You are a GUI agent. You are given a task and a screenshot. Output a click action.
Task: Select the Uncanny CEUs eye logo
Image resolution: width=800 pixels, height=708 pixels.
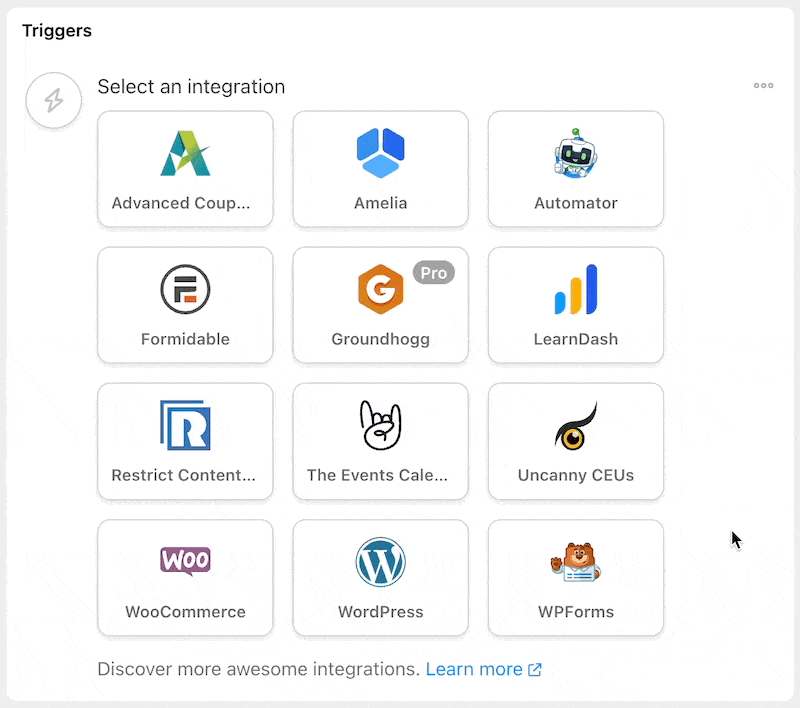pos(576,426)
